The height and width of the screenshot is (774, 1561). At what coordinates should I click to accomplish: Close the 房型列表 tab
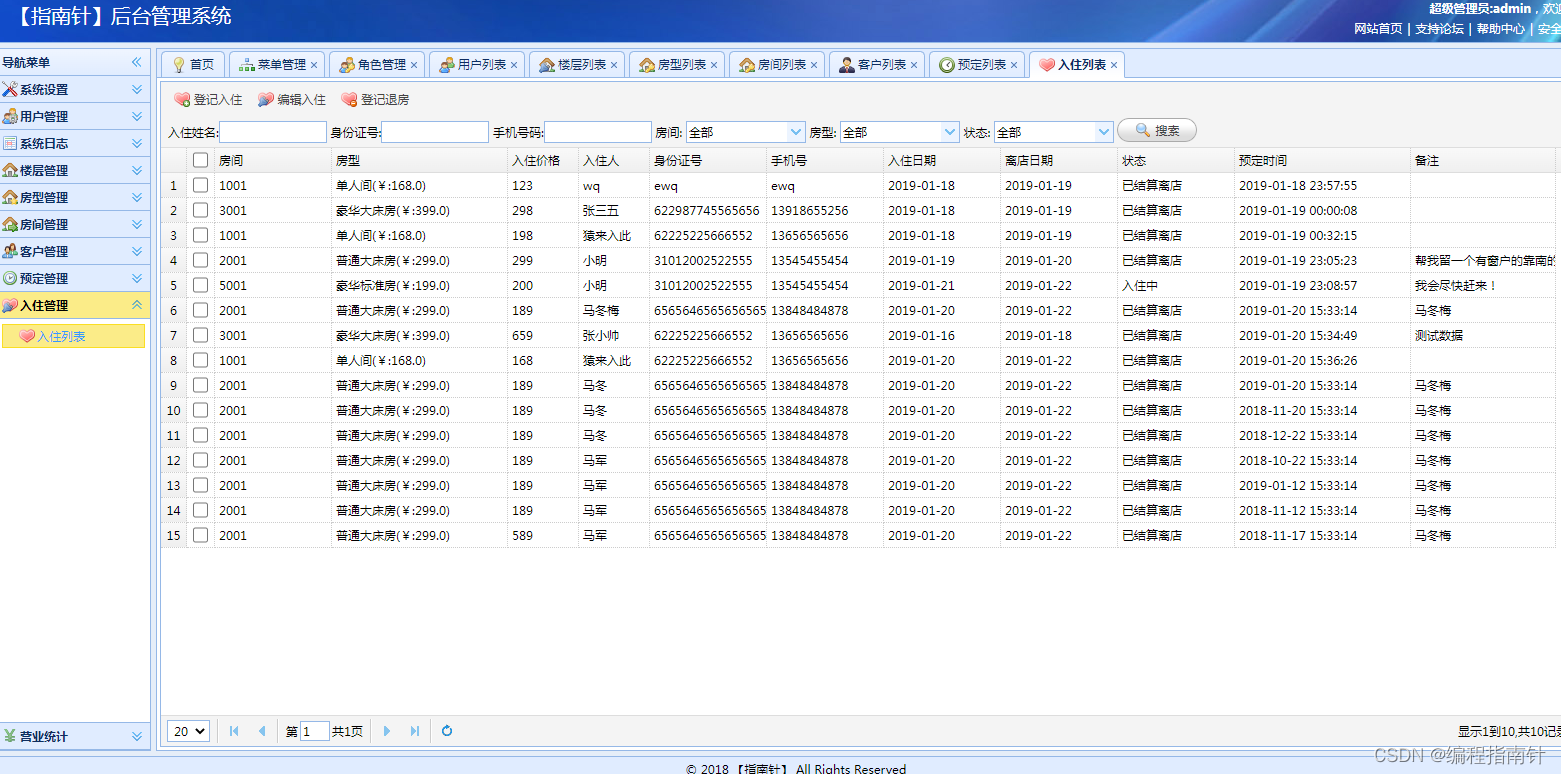pyautogui.click(x=714, y=65)
